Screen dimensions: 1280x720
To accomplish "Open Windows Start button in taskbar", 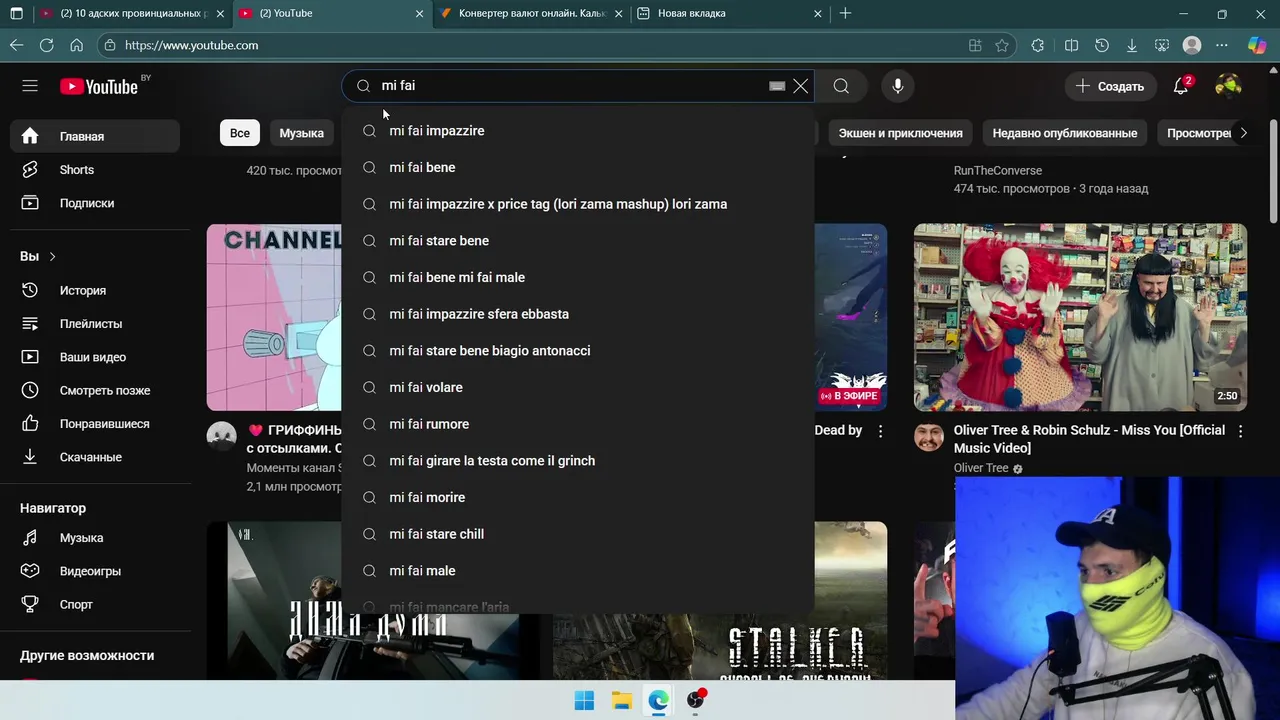I will pos(584,700).
